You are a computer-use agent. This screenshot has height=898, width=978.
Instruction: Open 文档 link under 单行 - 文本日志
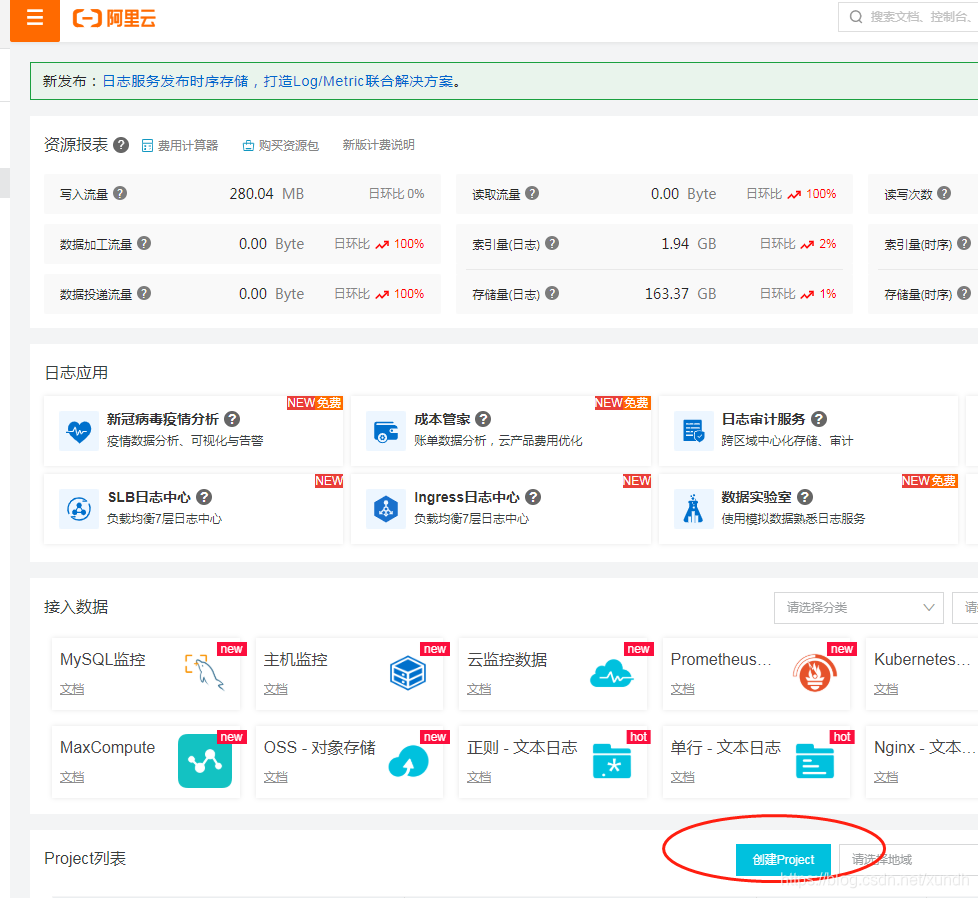(x=682, y=777)
